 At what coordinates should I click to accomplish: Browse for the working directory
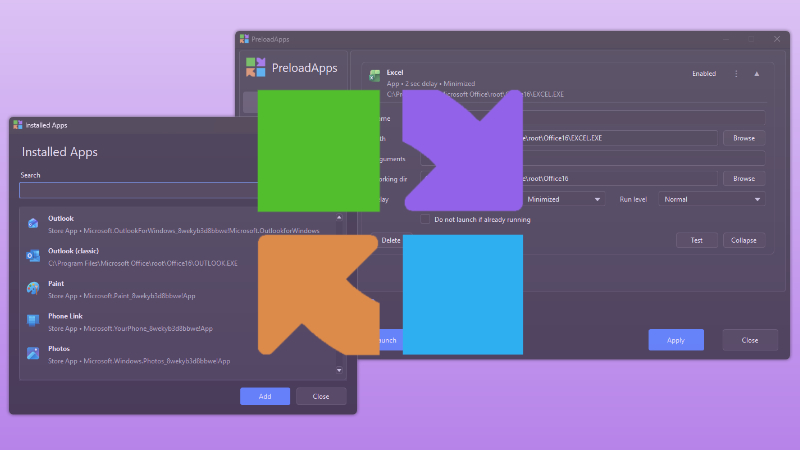(744, 179)
